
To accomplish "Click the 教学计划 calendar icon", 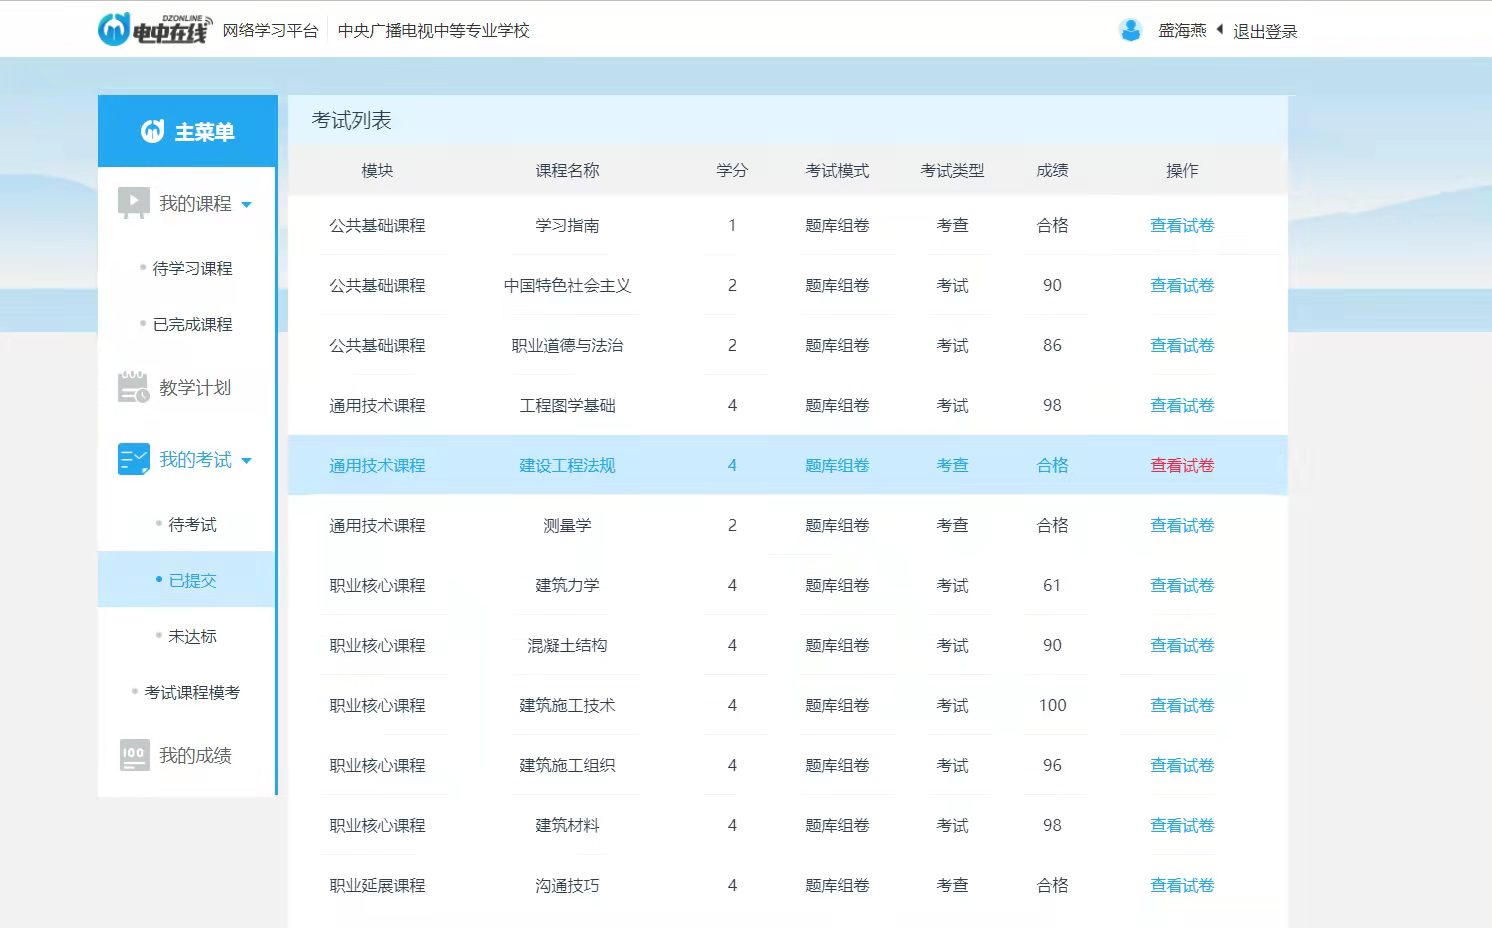I will pos(133,387).
